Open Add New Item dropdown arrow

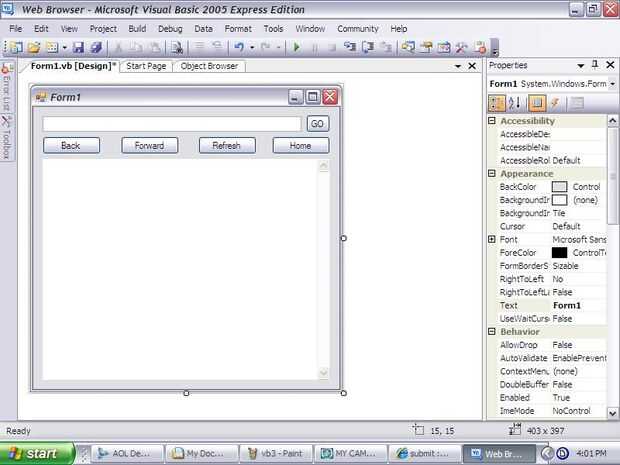tap(64, 48)
